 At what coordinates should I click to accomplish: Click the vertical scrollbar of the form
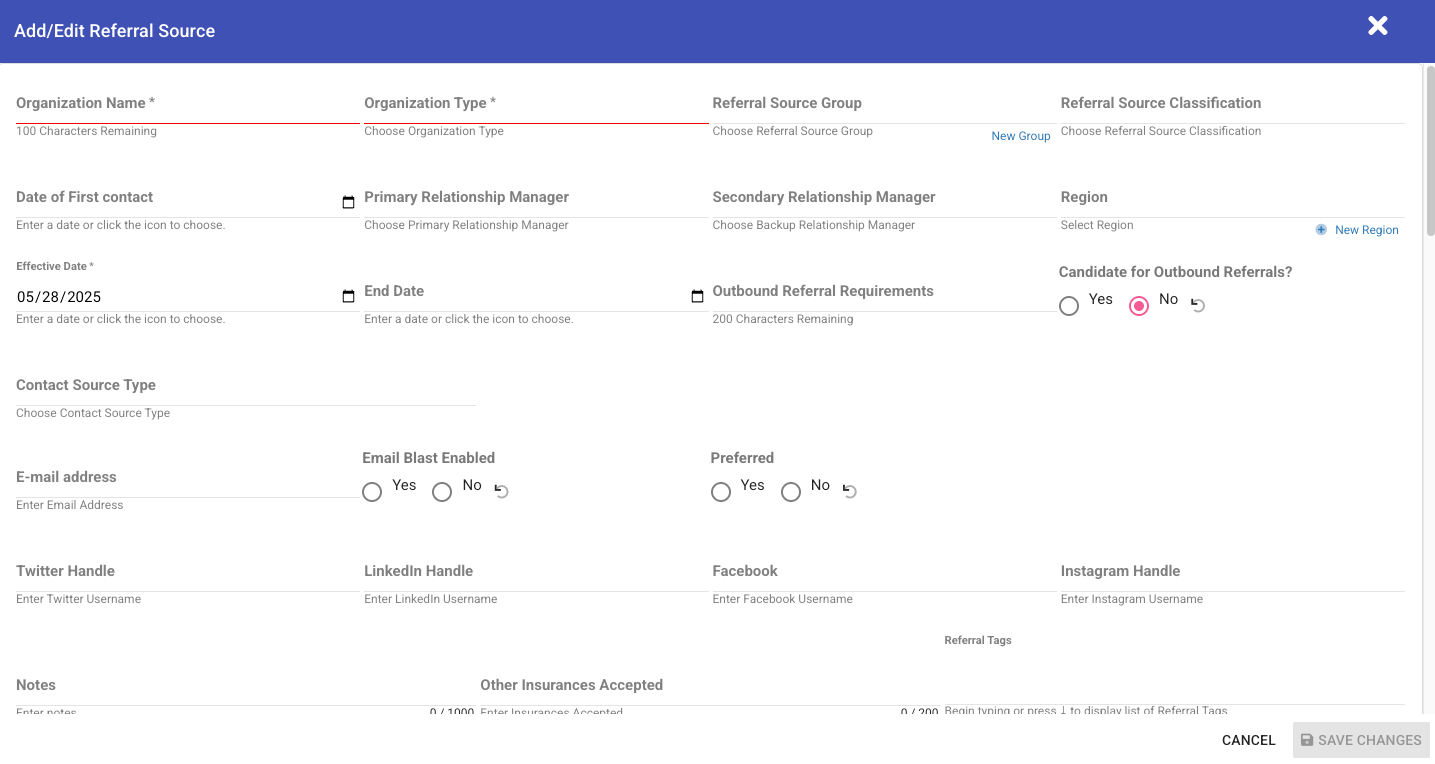point(1429,150)
